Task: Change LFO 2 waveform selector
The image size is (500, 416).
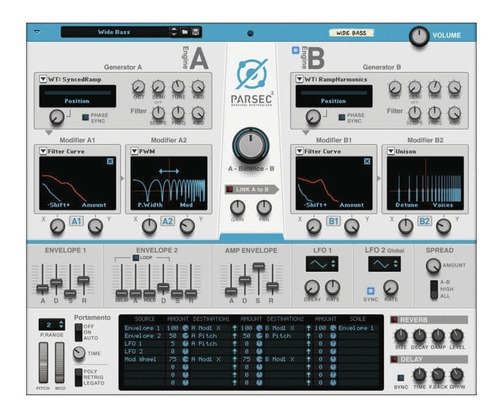Action: [x=384, y=264]
